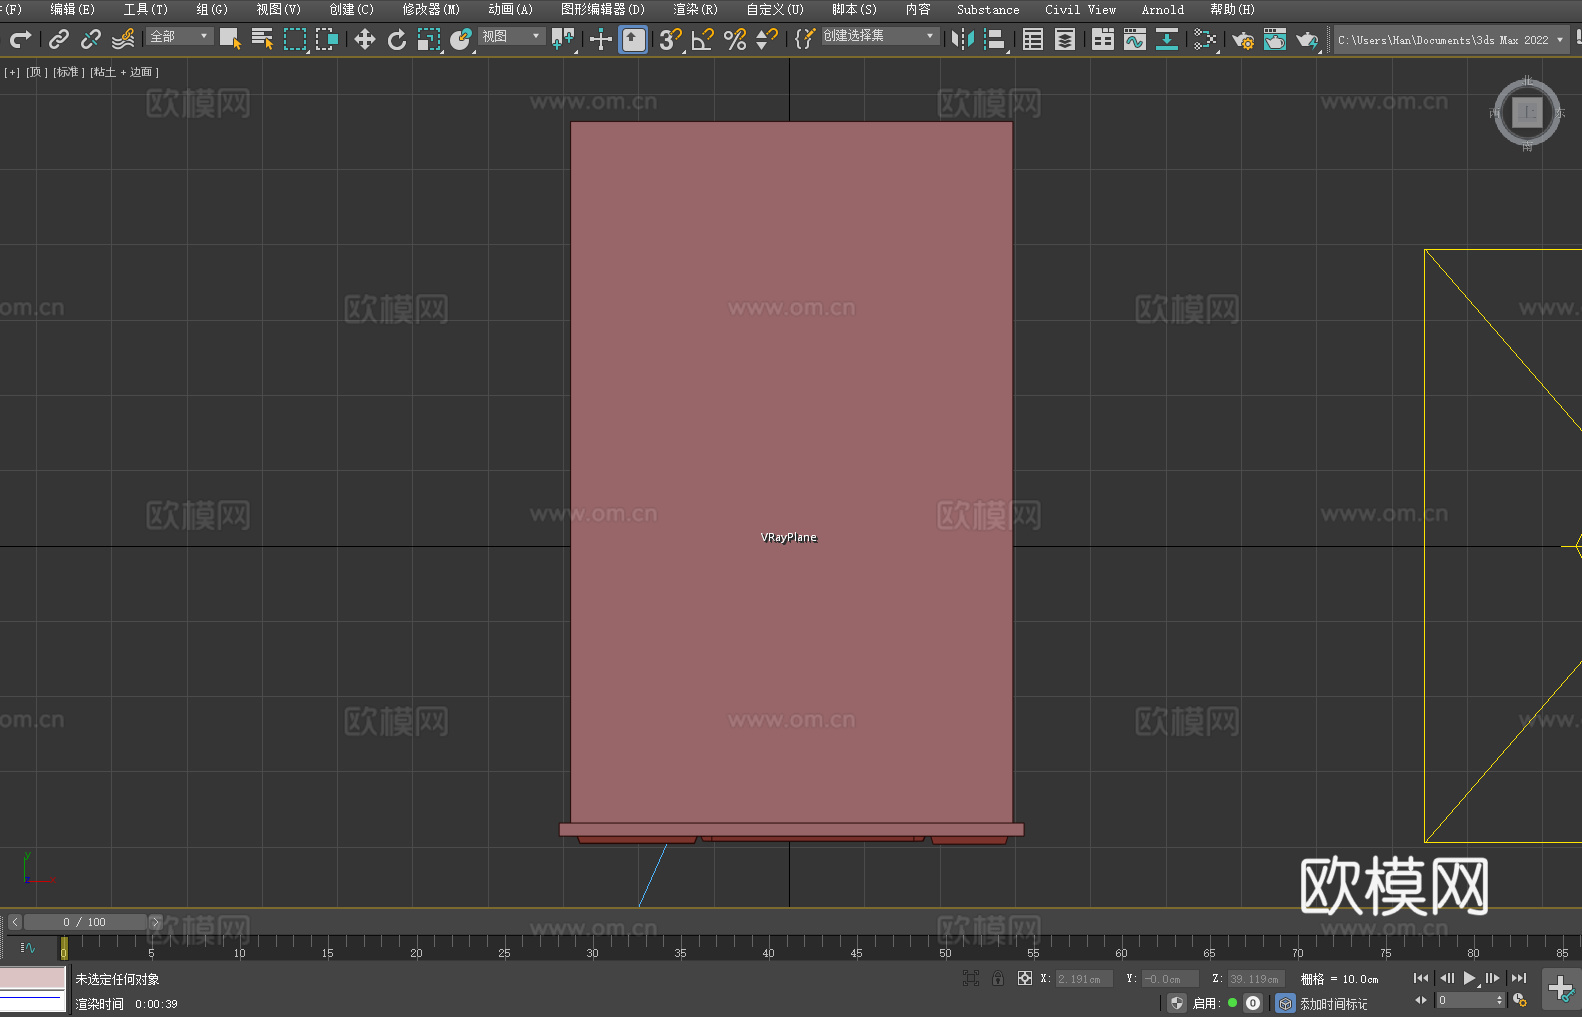Activate the Select and Move tool

pyautogui.click(x=365, y=39)
